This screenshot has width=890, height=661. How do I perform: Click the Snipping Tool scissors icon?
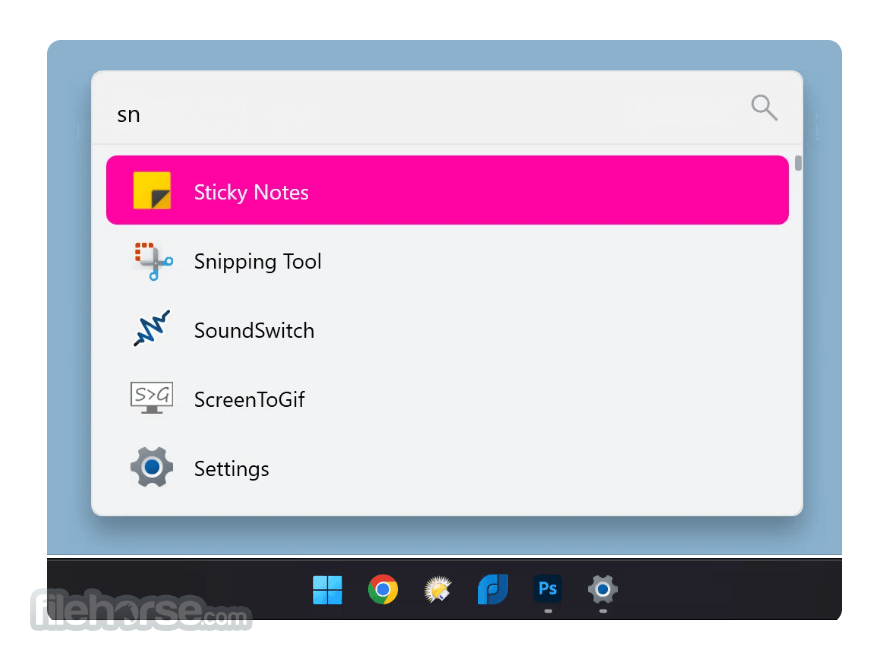click(x=152, y=261)
